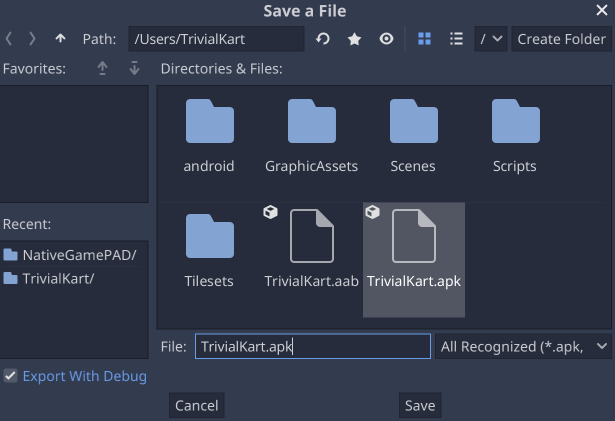Viewport: 615px width, 421px height.
Task: Refresh the file list
Action: (x=323, y=39)
